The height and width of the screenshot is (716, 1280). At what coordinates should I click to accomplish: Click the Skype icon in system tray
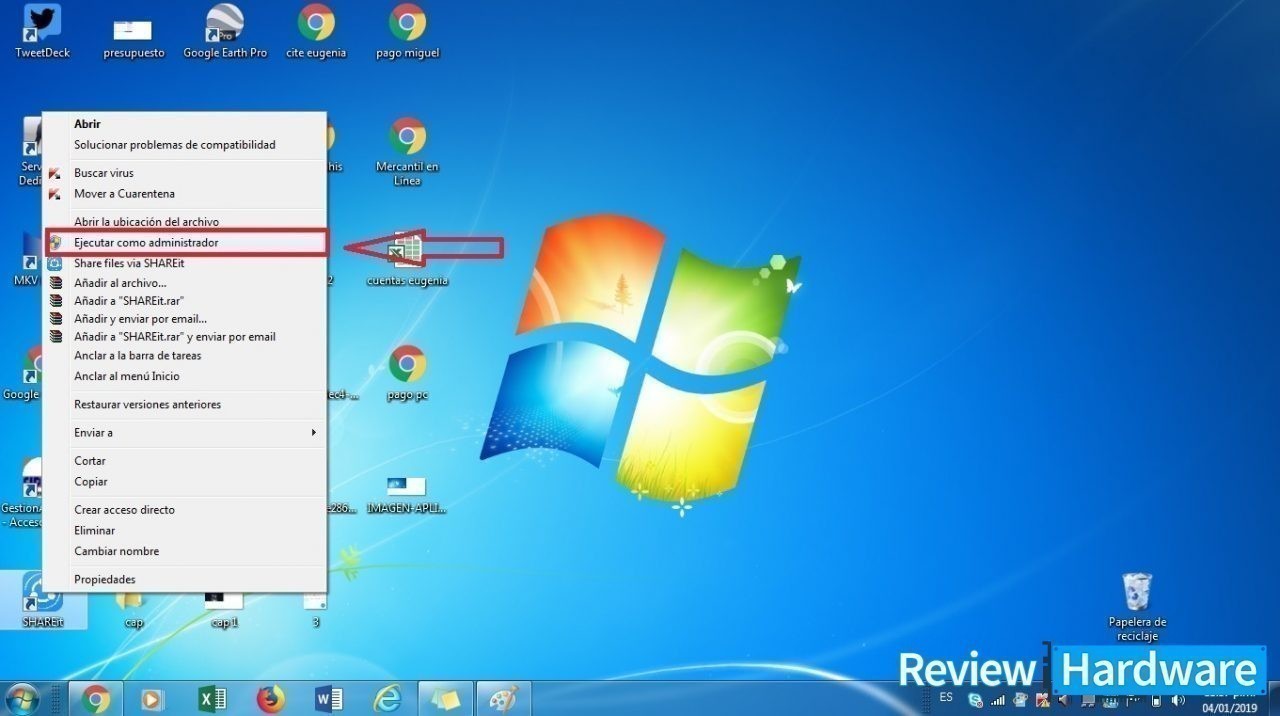(x=975, y=700)
